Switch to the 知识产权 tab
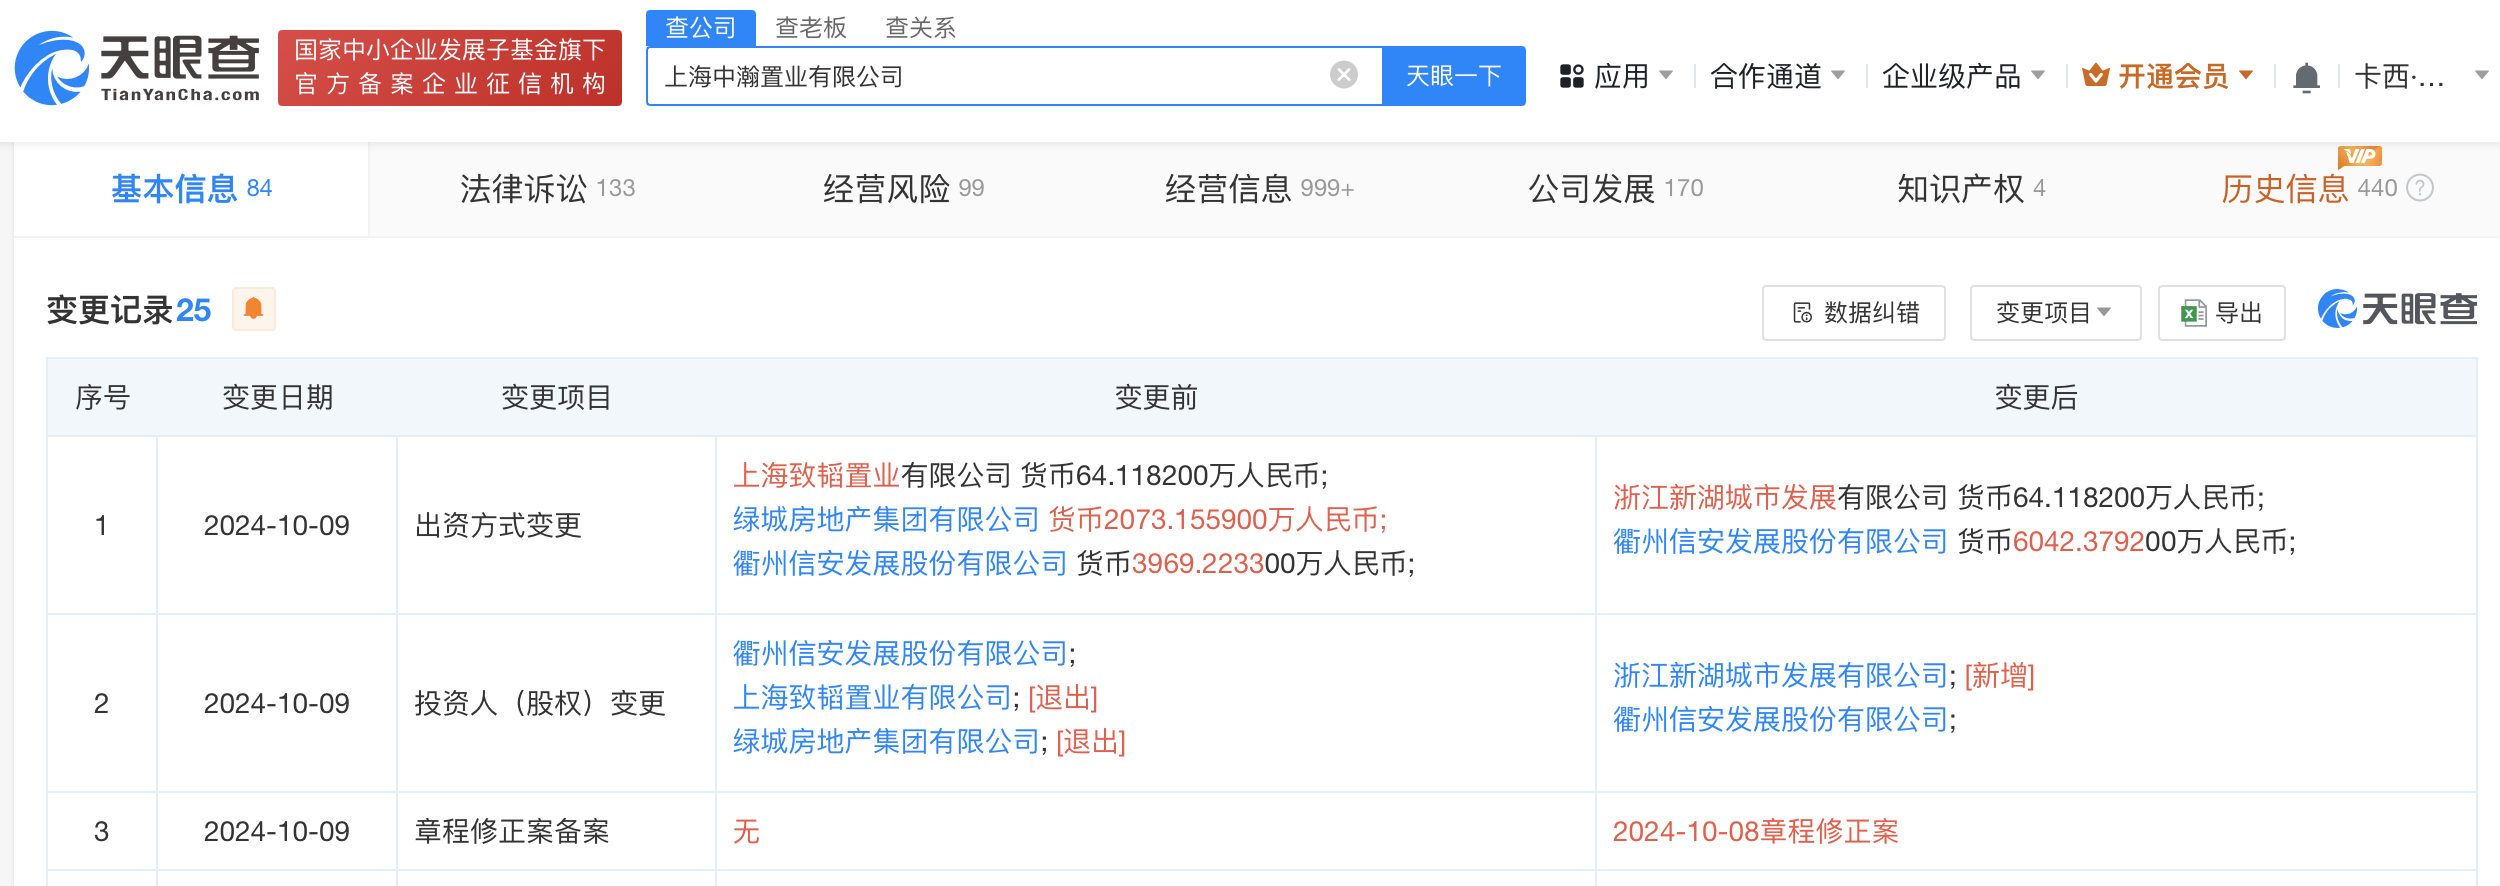Screen dimensions: 2500x886 [x=1971, y=188]
